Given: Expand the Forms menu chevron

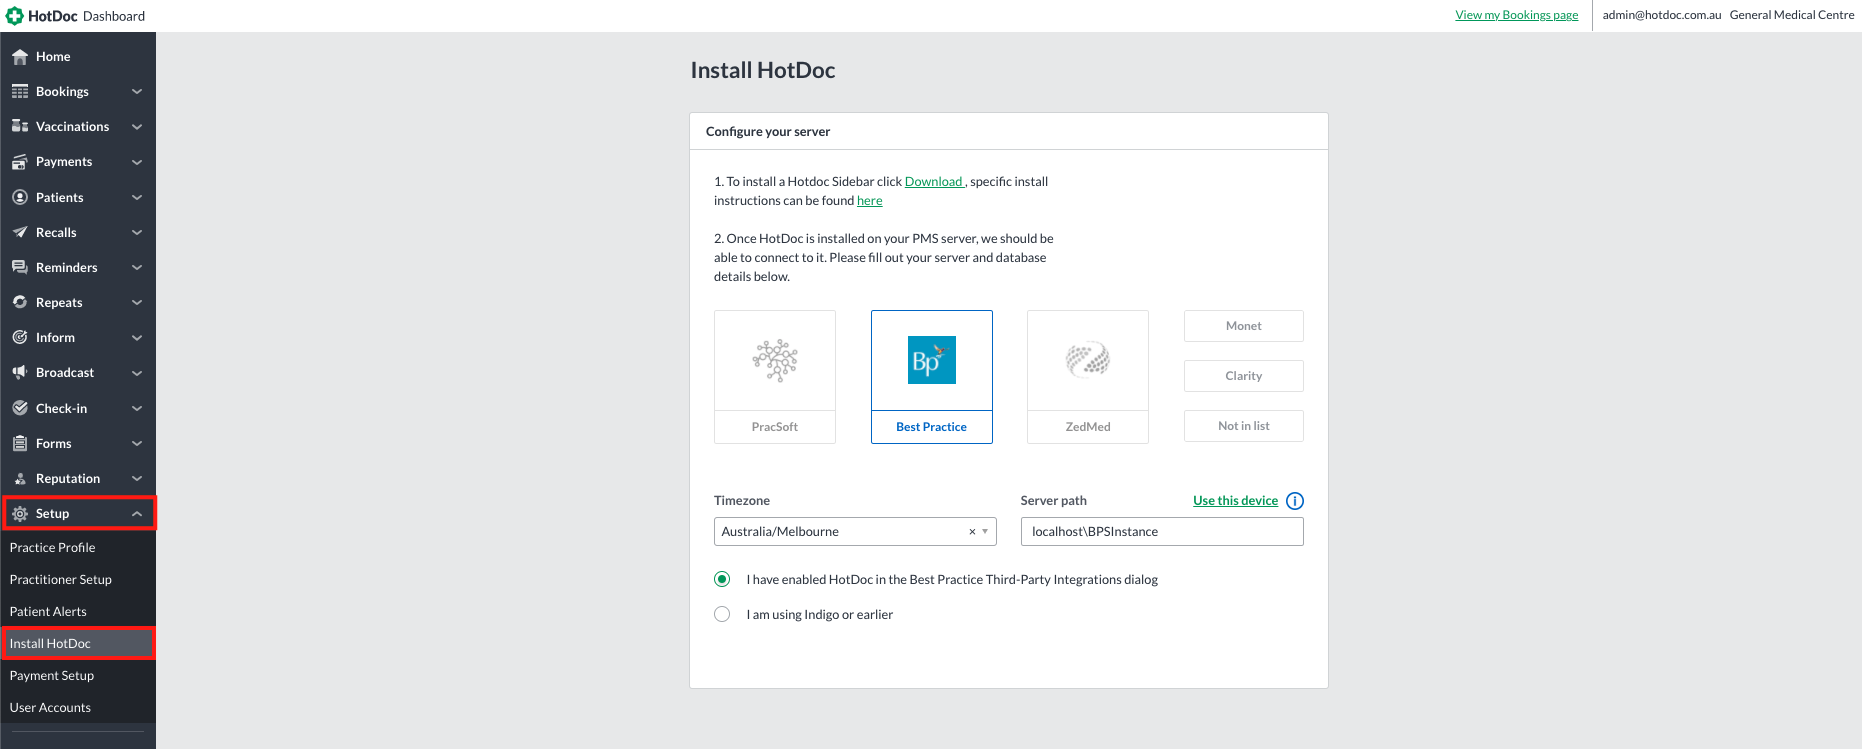Looking at the screenshot, I should pyautogui.click(x=137, y=444).
